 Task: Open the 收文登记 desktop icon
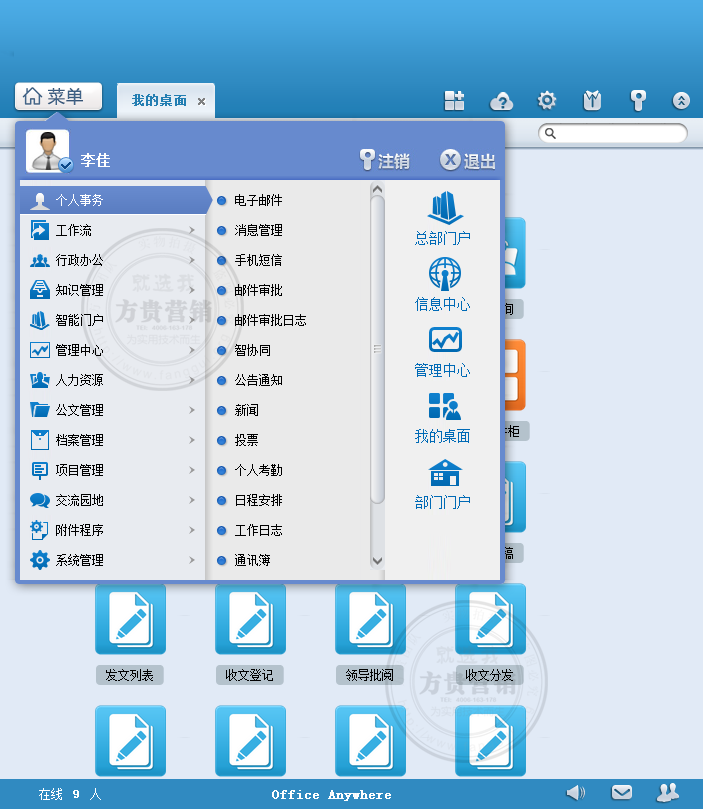[250, 619]
